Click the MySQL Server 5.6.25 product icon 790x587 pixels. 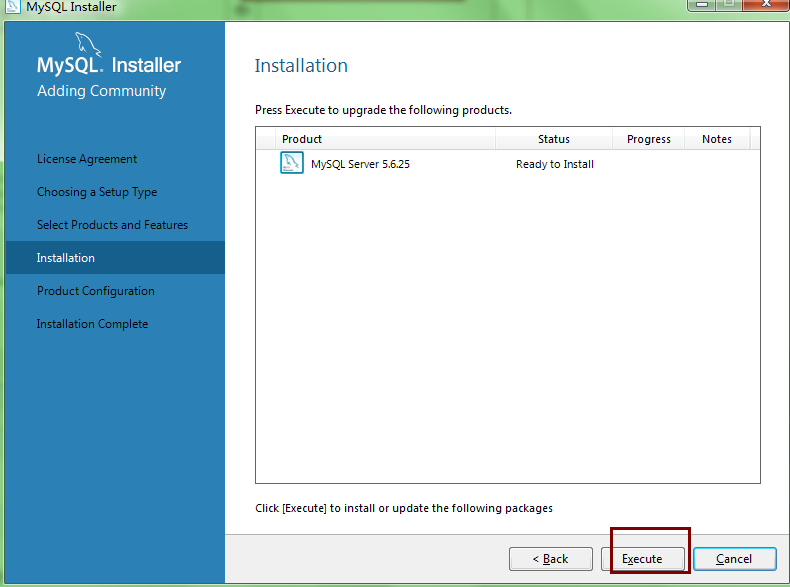[292, 163]
